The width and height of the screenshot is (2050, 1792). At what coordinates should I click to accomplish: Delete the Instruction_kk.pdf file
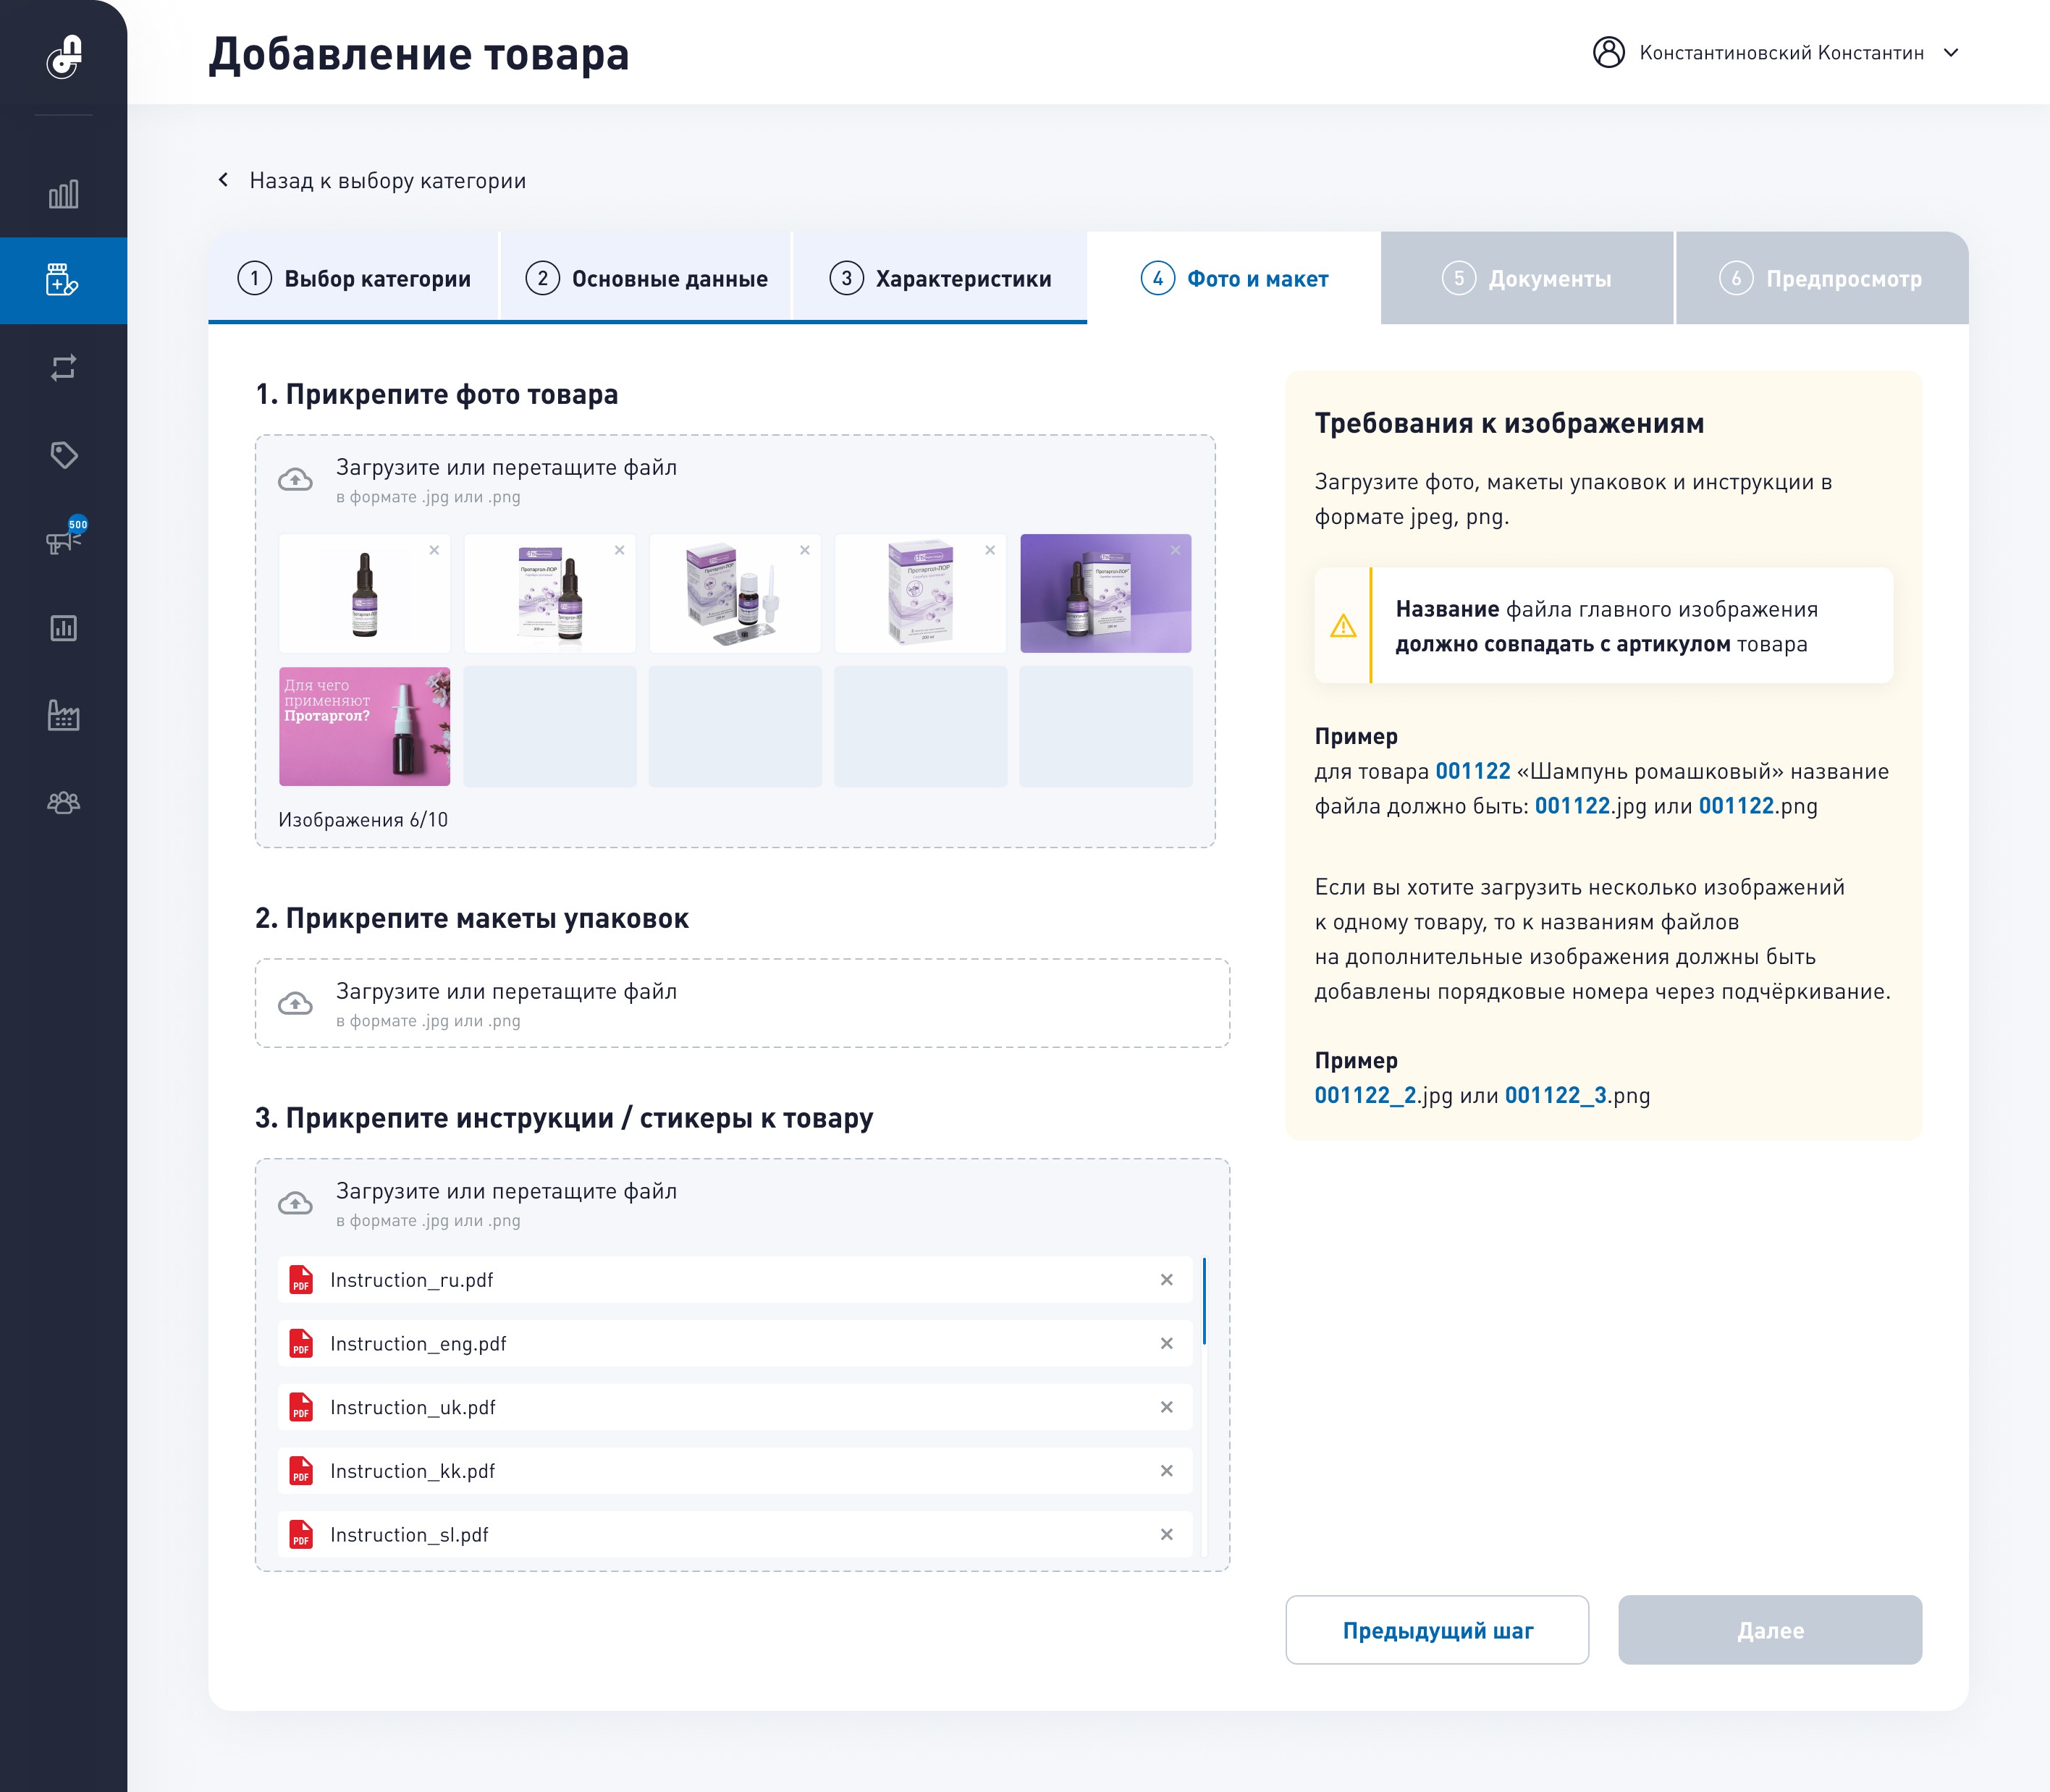(x=1166, y=1471)
